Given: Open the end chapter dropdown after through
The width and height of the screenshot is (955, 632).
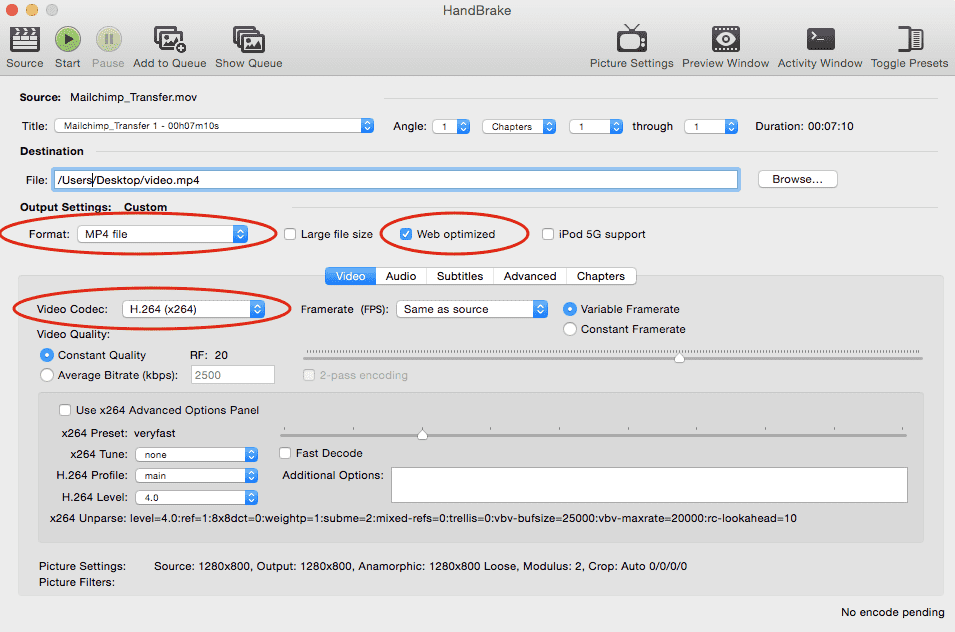Looking at the screenshot, I should (x=711, y=127).
